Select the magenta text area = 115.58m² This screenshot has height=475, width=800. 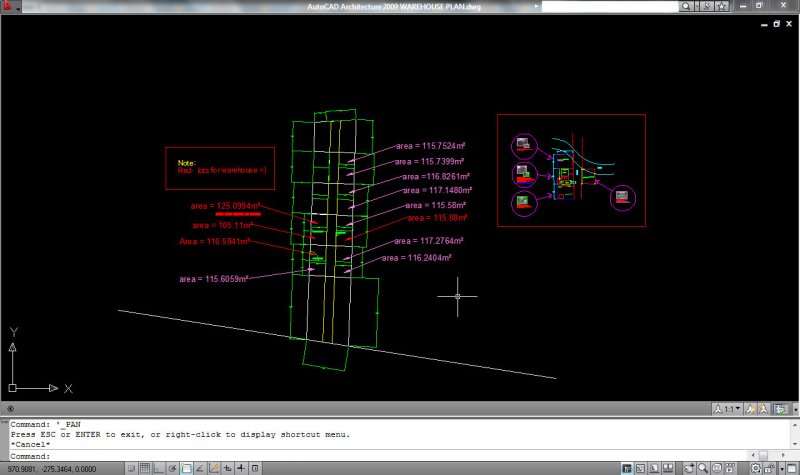tap(436, 205)
